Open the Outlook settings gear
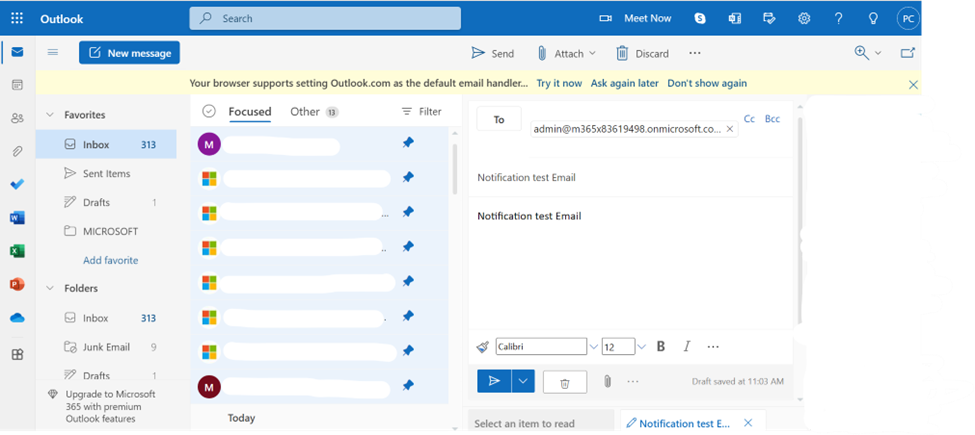 (804, 19)
